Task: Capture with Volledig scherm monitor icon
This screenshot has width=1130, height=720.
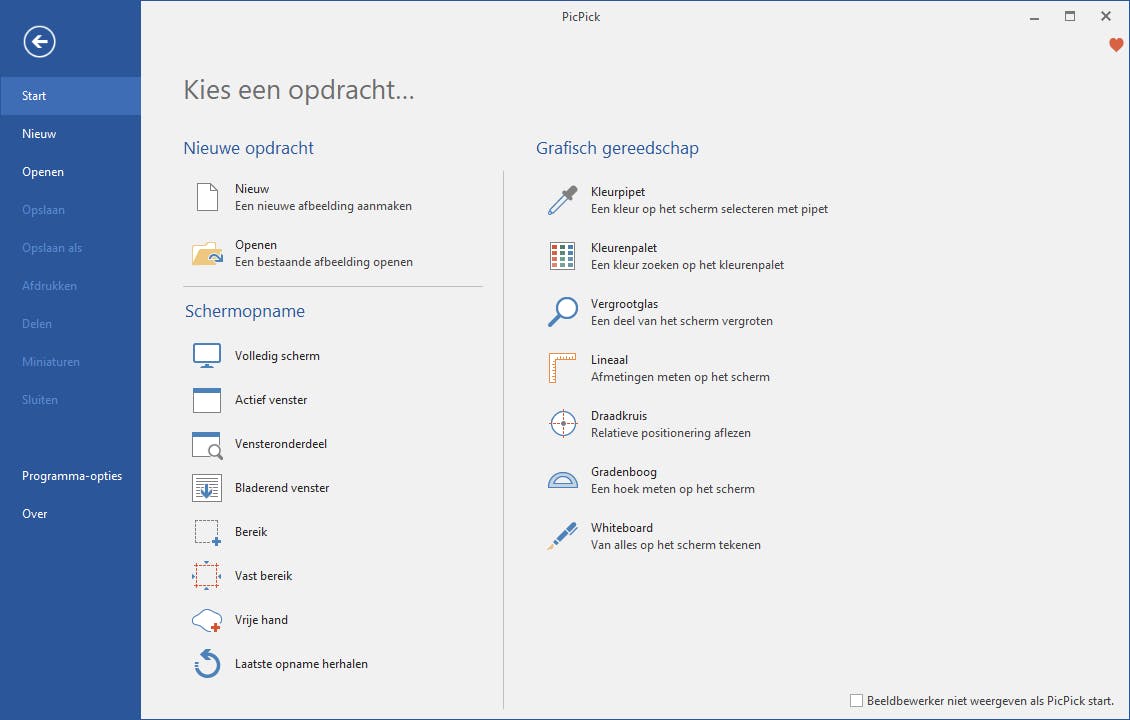Action: click(207, 356)
